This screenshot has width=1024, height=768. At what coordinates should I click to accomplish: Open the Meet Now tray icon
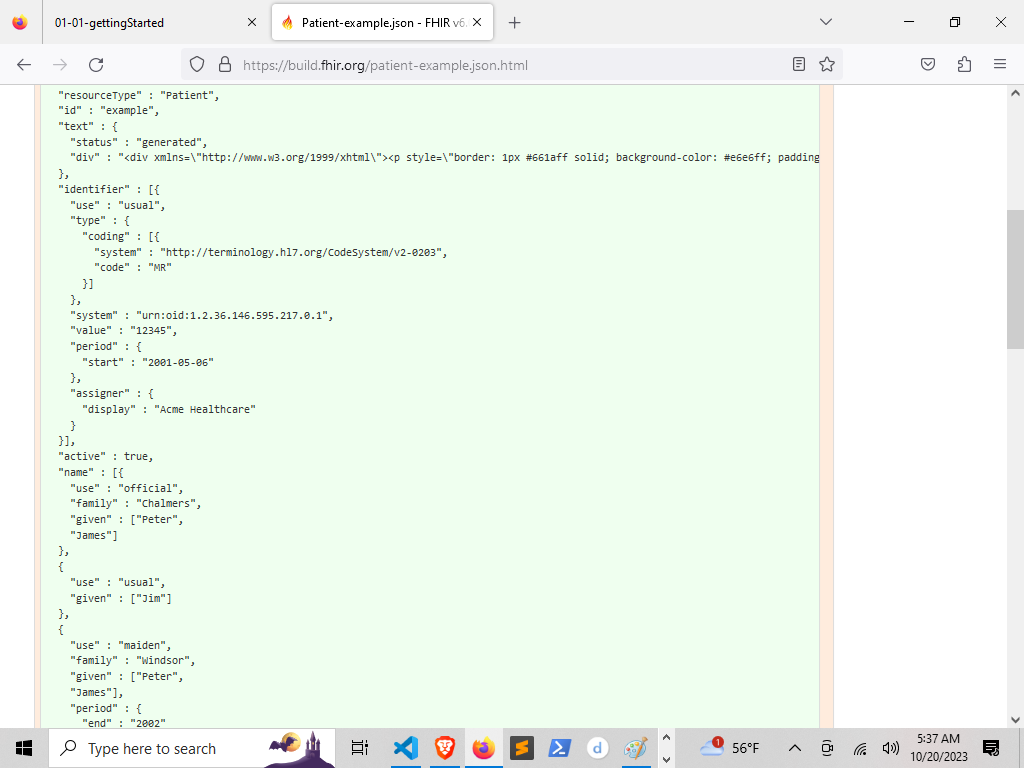(x=827, y=748)
